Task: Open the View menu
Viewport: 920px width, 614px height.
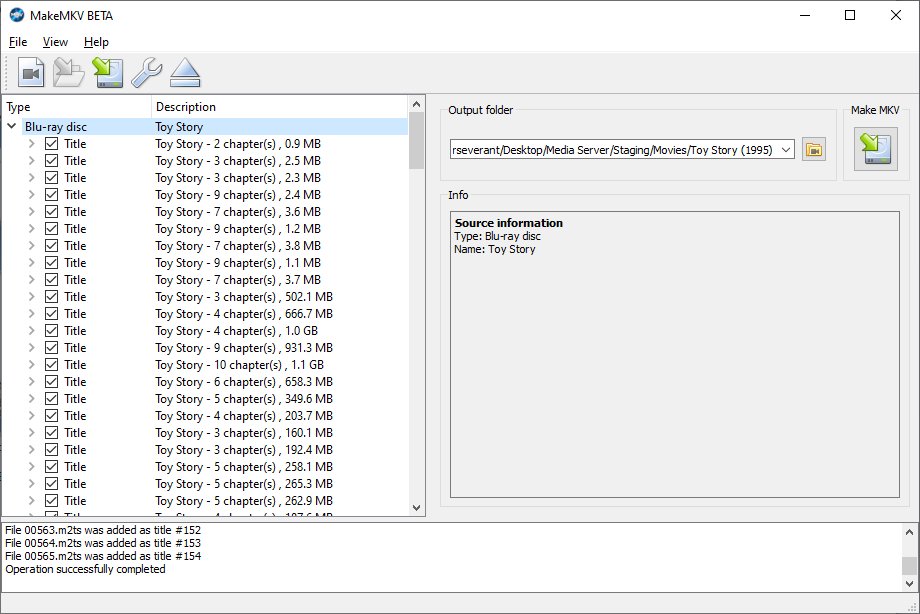Action: (55, 42)
